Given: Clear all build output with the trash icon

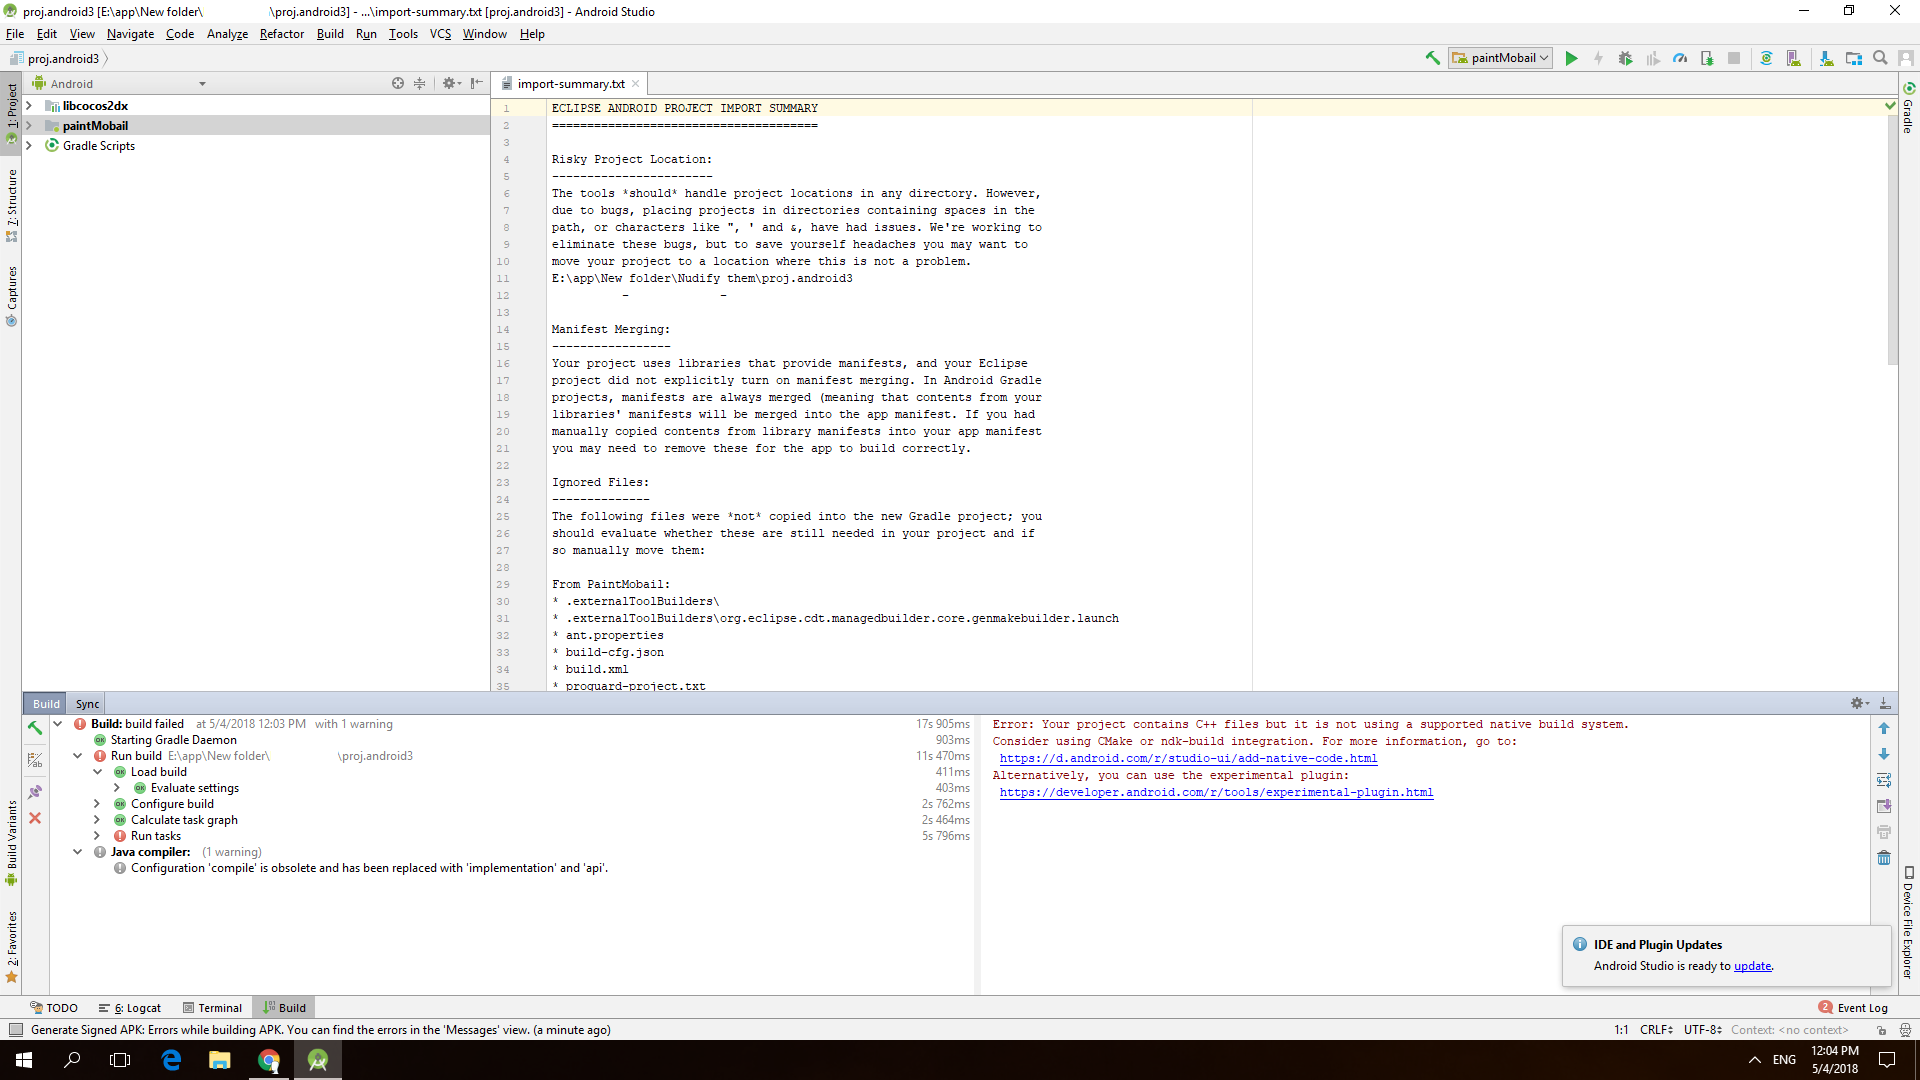Looking at the screenshot, I should coord(1884,858).
